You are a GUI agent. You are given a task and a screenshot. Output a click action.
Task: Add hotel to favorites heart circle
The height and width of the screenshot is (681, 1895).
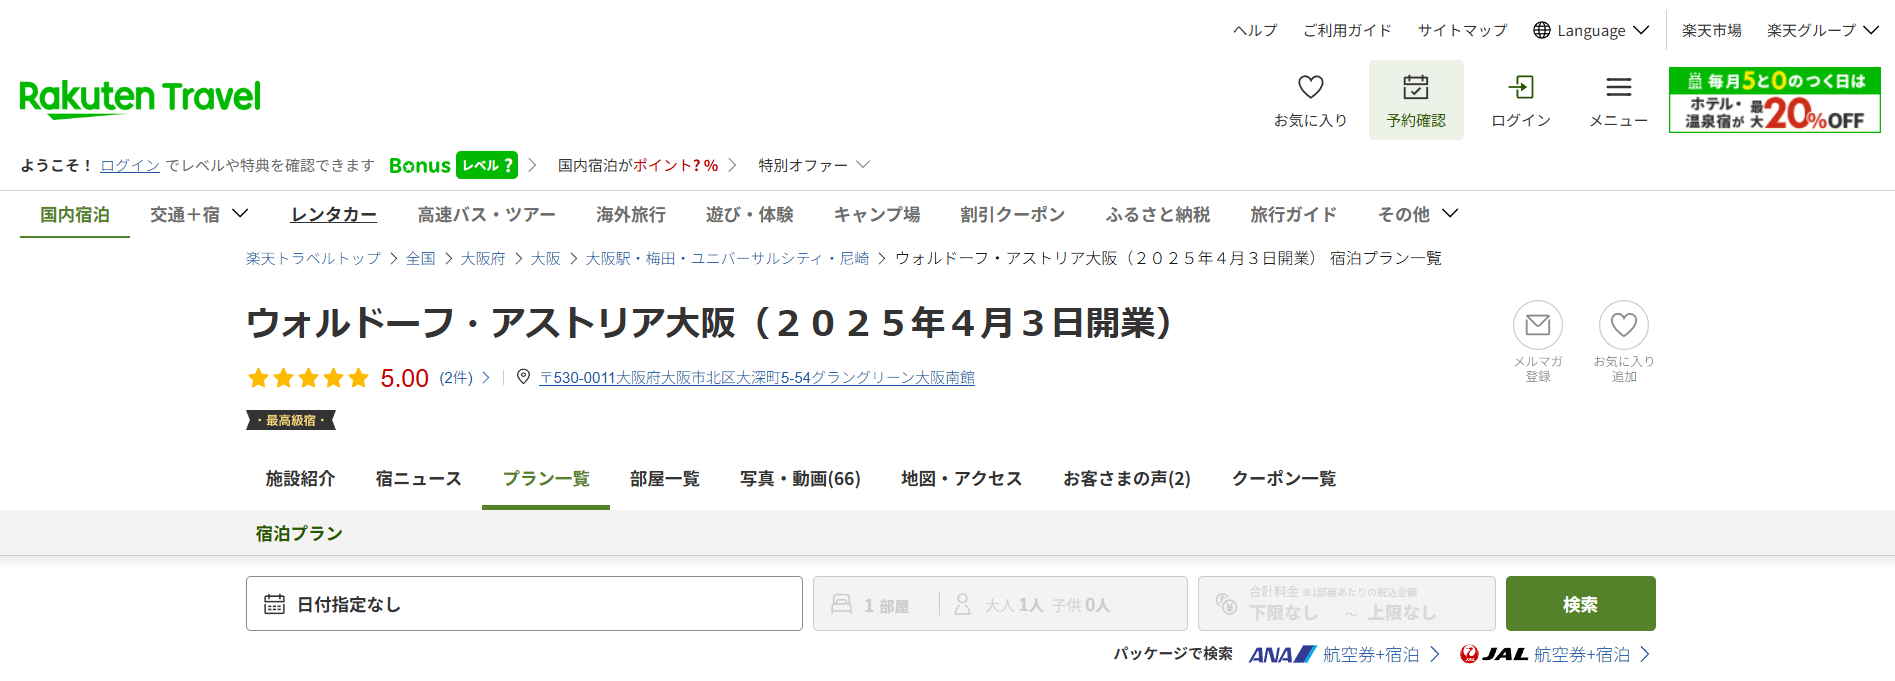click(1623, 326)
